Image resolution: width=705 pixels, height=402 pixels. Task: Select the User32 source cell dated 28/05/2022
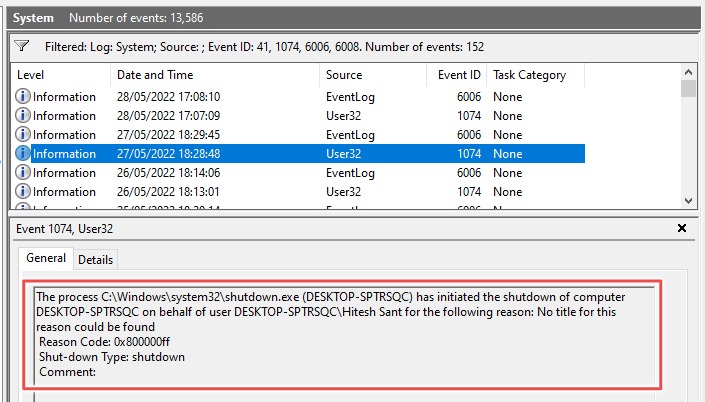pyautogui.click(x=346, y=116)
